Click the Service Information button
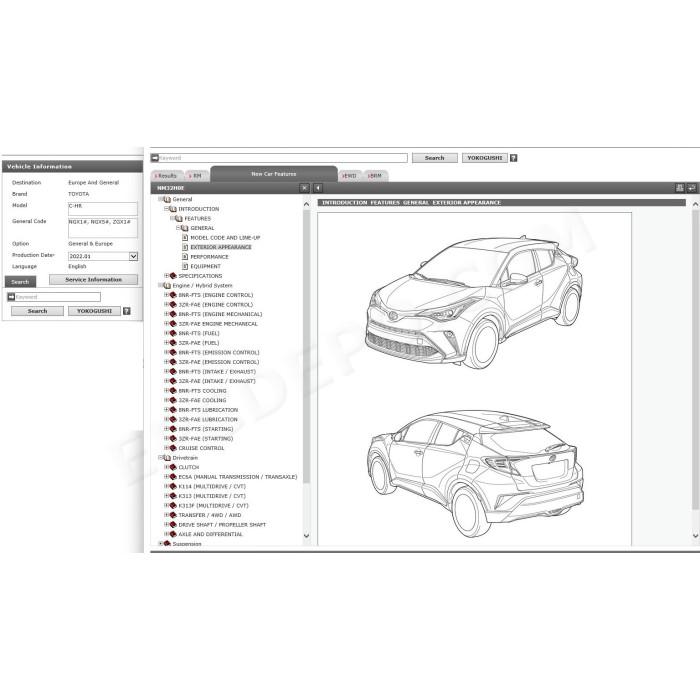This screenshot has height=700, width=700. 93,280
